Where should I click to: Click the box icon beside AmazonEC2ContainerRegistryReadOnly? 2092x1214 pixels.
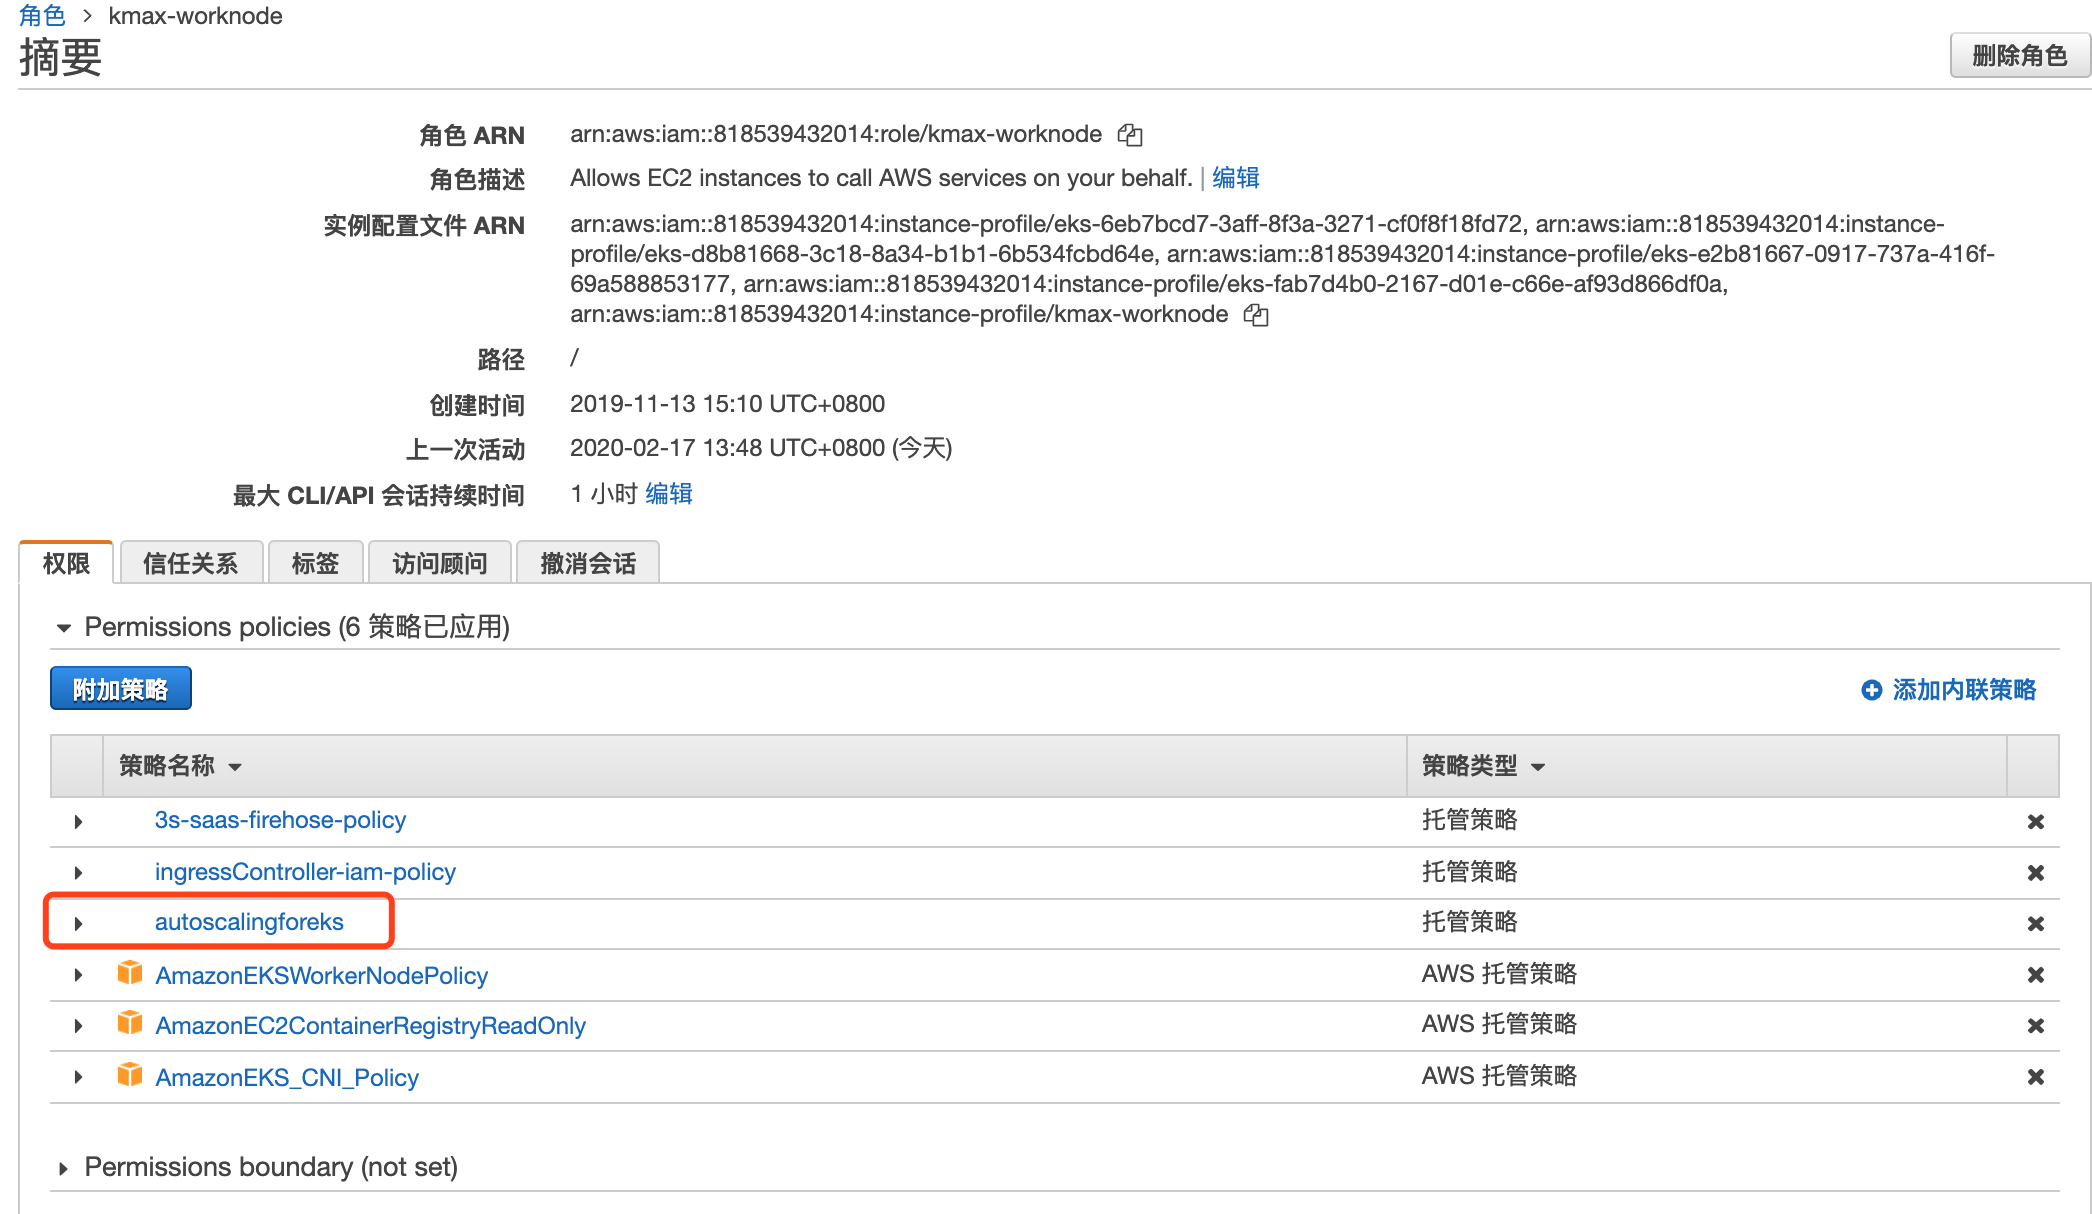(x=130, y=1023)
